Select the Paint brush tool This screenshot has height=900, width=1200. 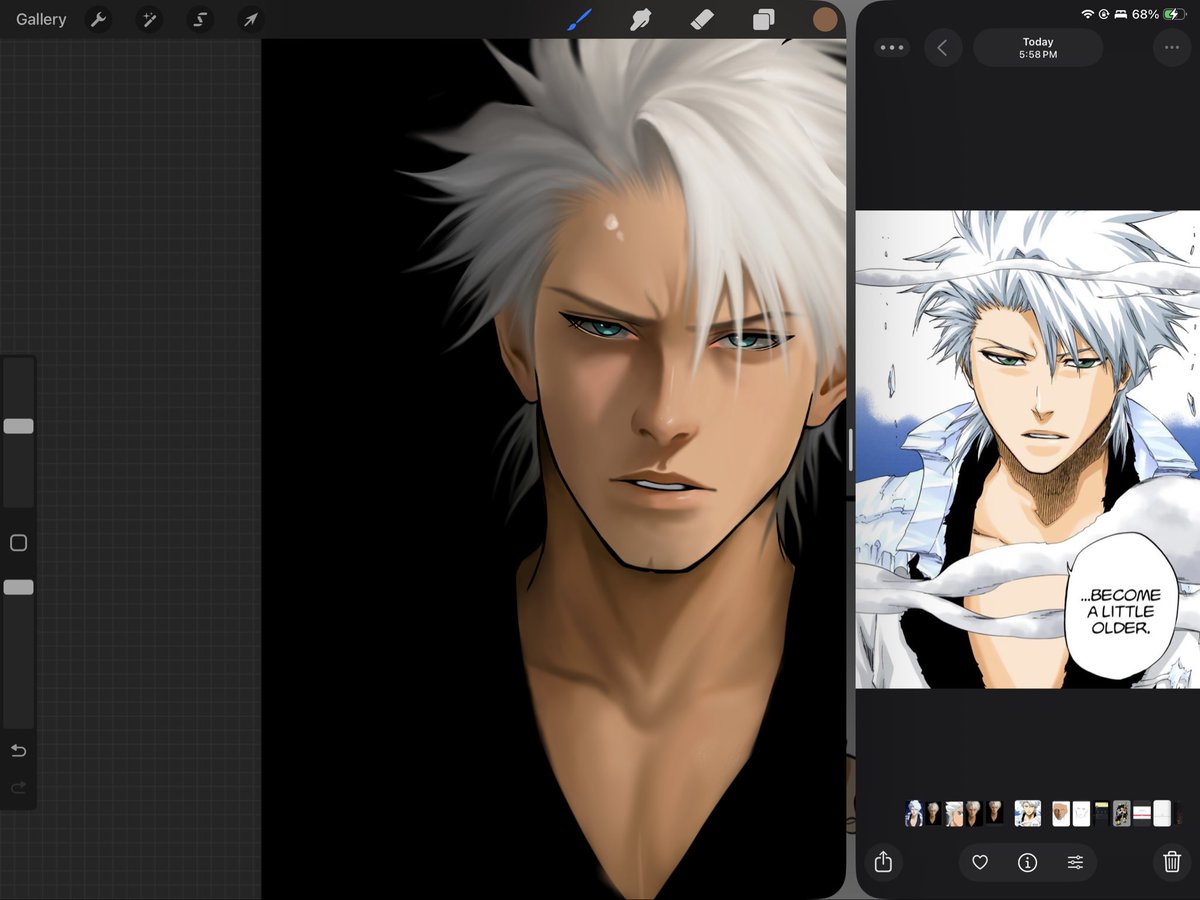coord(580,19)
